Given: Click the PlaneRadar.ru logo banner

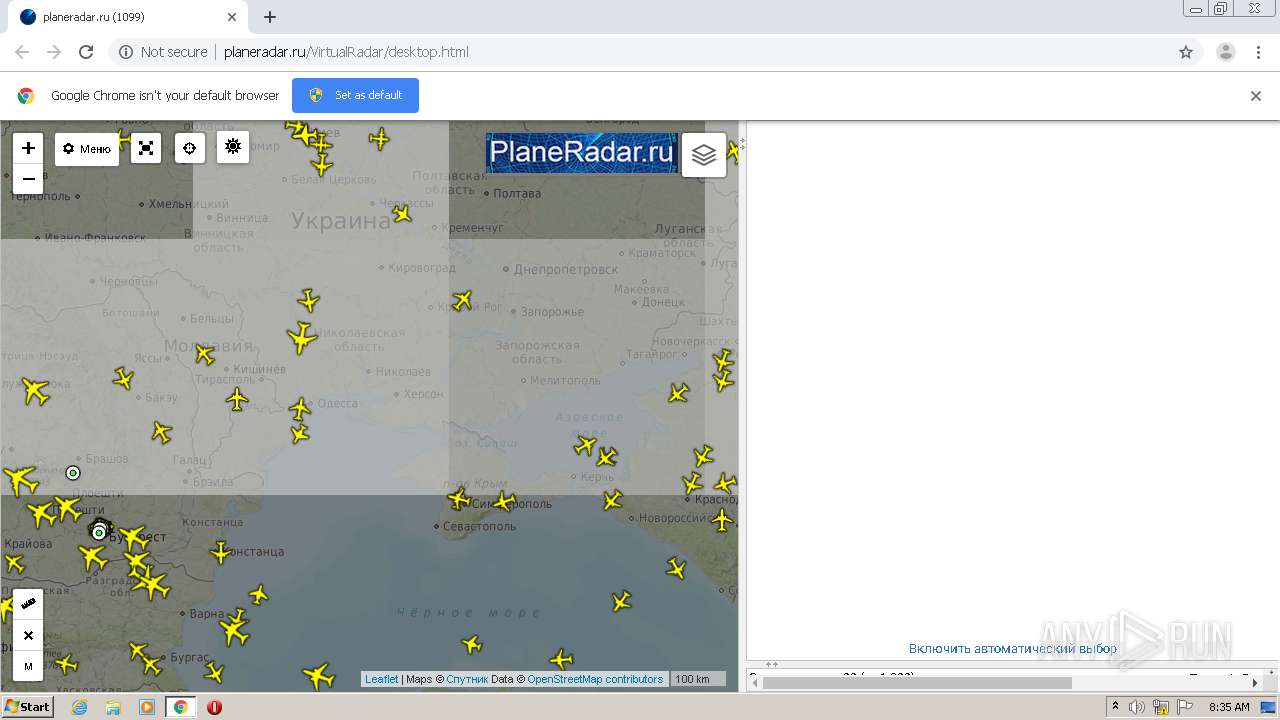Looking at the screenshot, I should [582, 153].
